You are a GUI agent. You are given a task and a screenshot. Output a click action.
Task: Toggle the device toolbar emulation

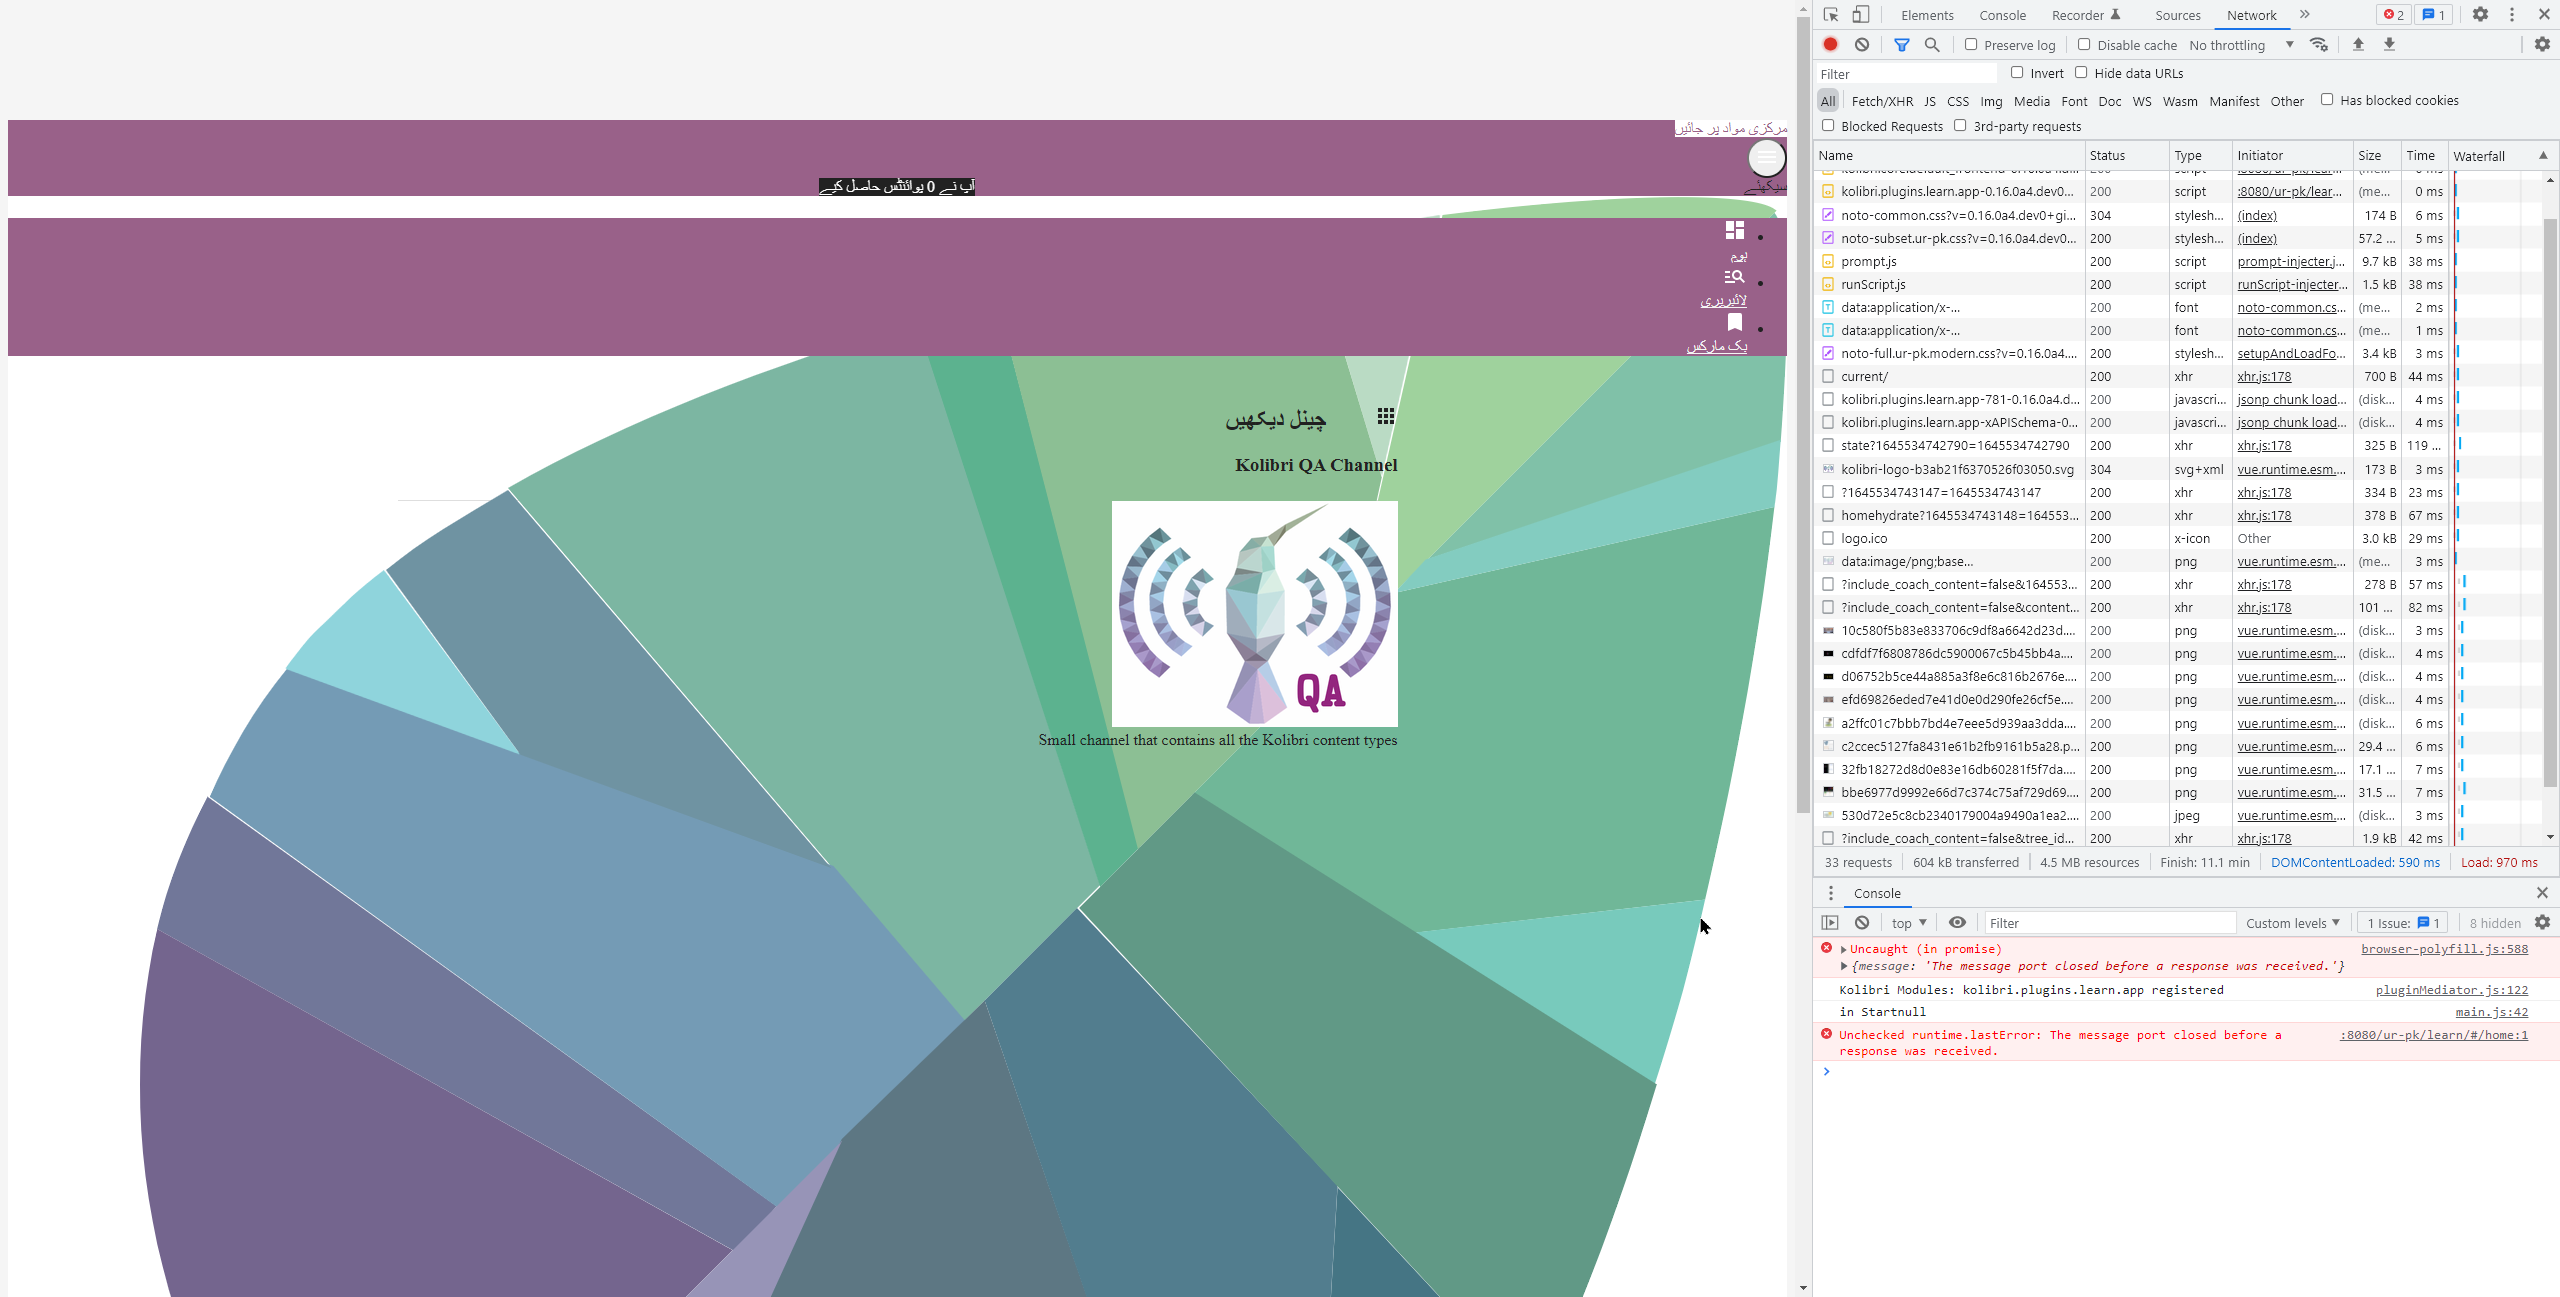click(x=1859, y=14)
